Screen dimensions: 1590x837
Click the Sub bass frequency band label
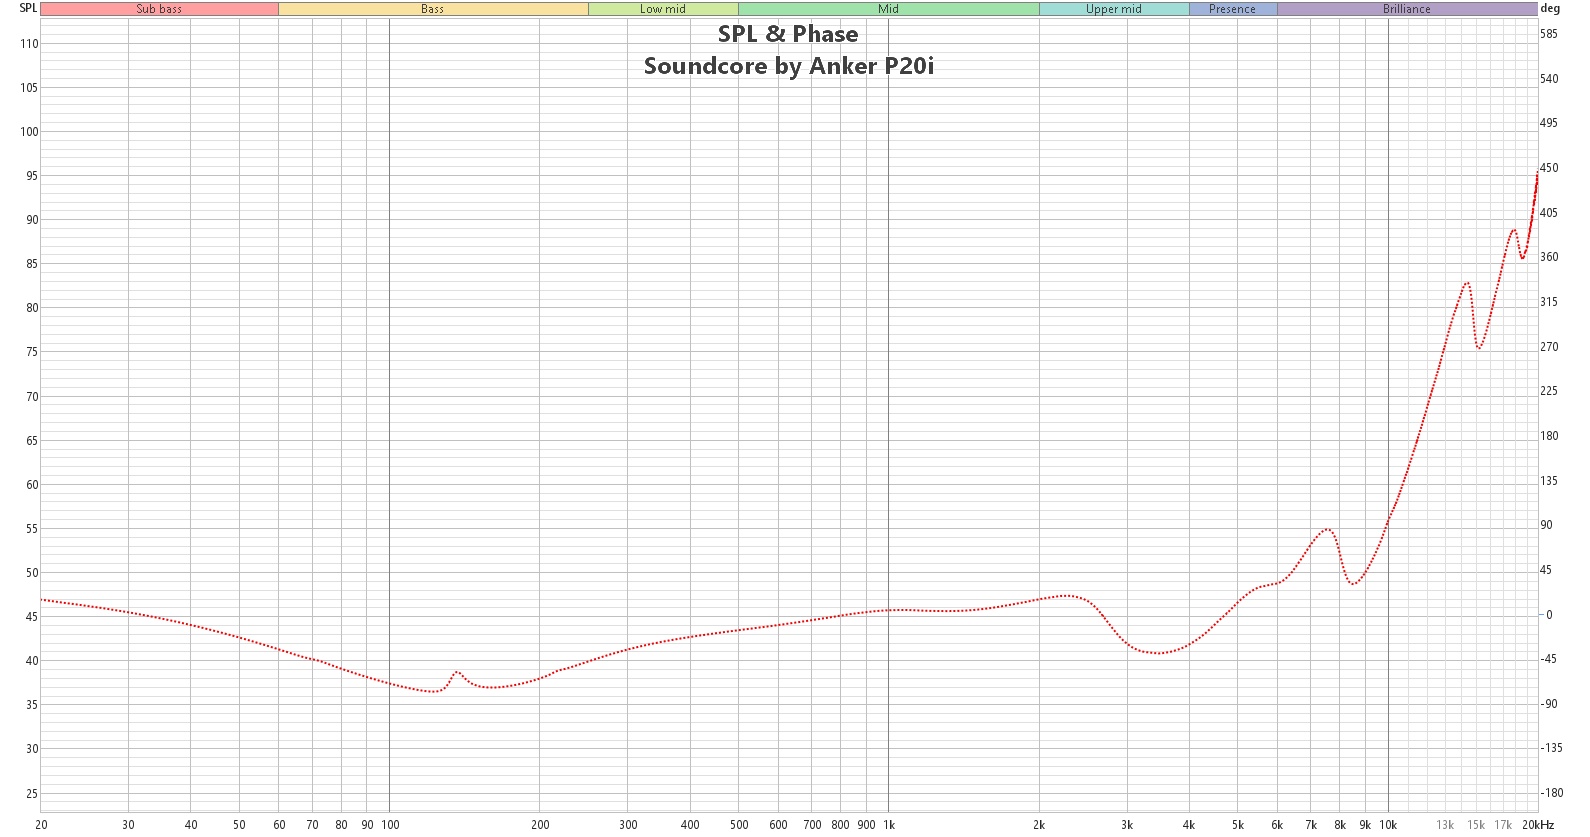tap(159, 9)
